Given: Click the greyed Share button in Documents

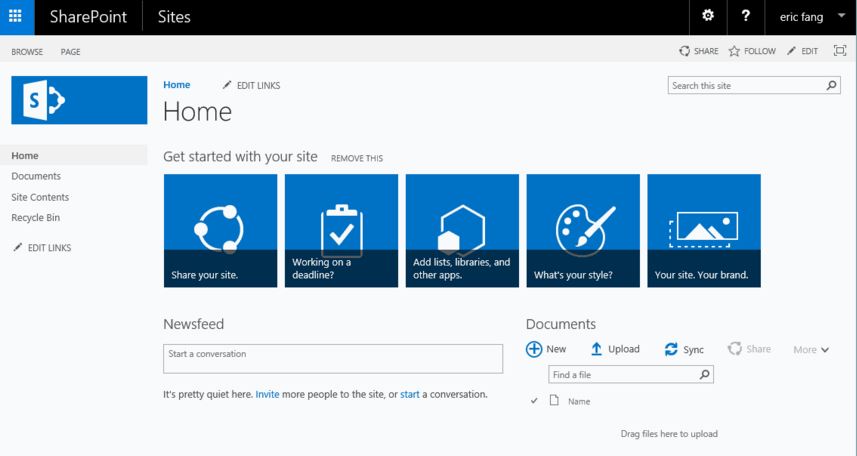Looking at the screenshot, I should [749, 349].
